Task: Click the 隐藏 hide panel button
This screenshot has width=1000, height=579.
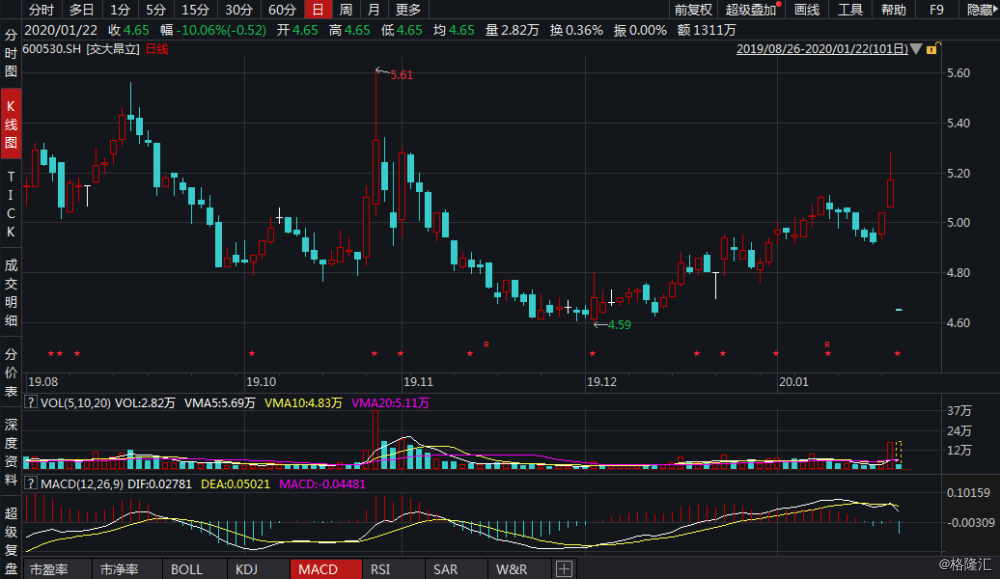Action: [x=981, y=10]
